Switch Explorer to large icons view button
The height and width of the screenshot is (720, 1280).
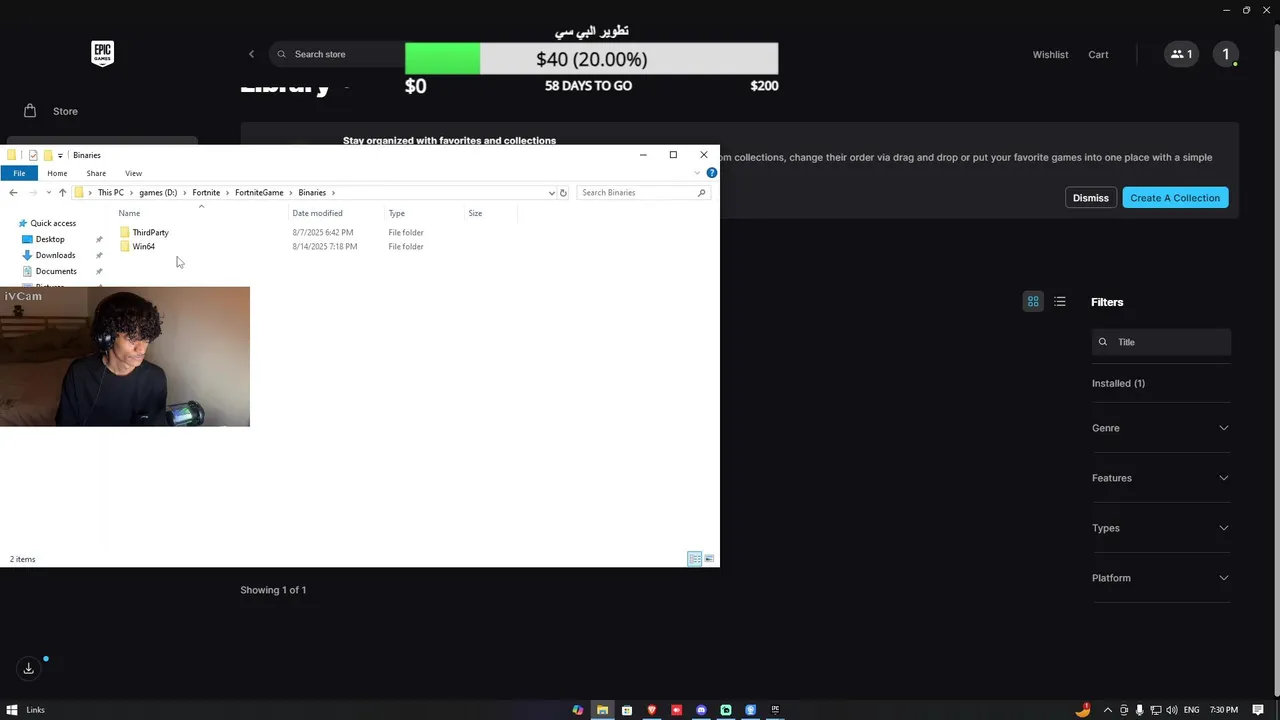pyautogui.click(x=709, y=559)
